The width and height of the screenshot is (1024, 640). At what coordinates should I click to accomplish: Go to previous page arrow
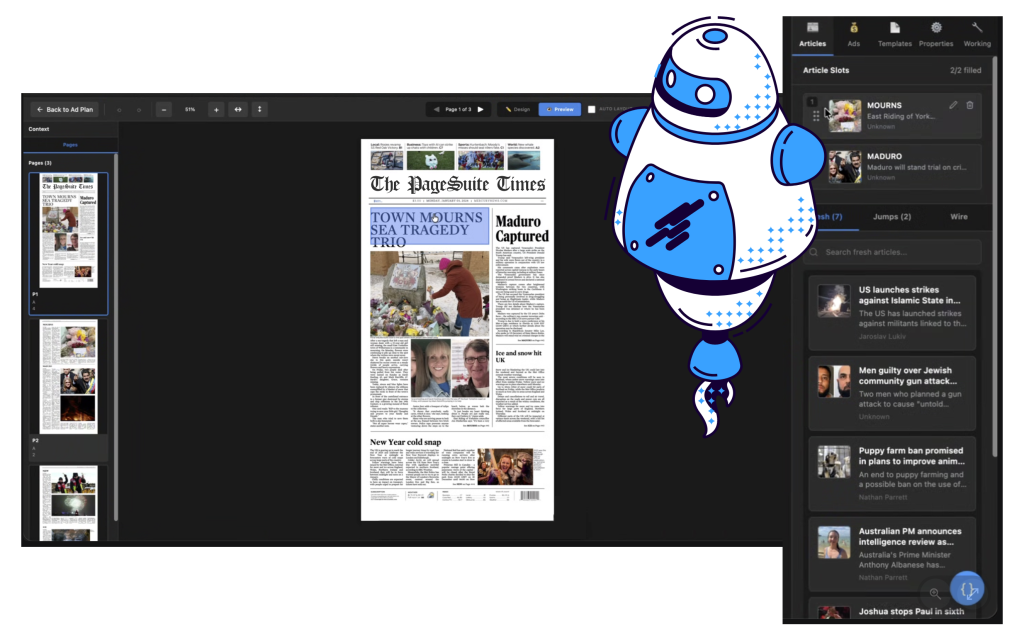click(436, 109)
